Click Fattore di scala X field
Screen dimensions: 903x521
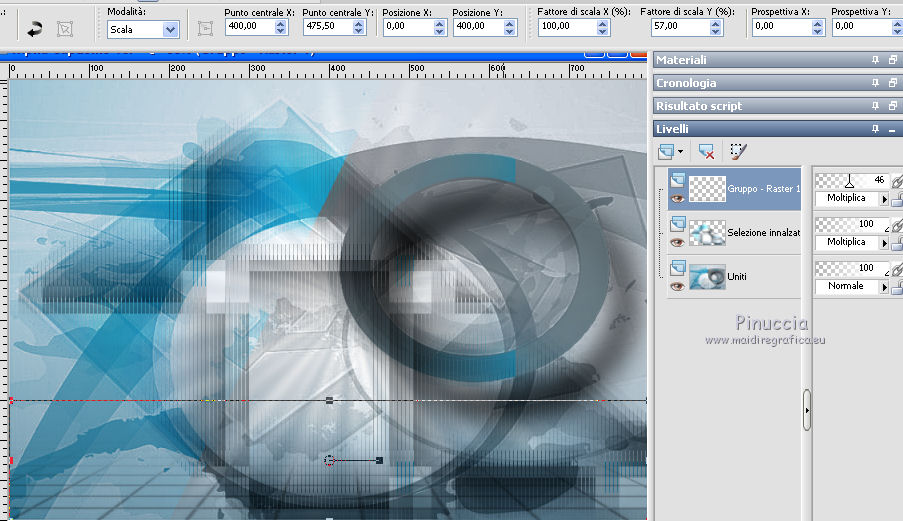[x=567, y=26]
